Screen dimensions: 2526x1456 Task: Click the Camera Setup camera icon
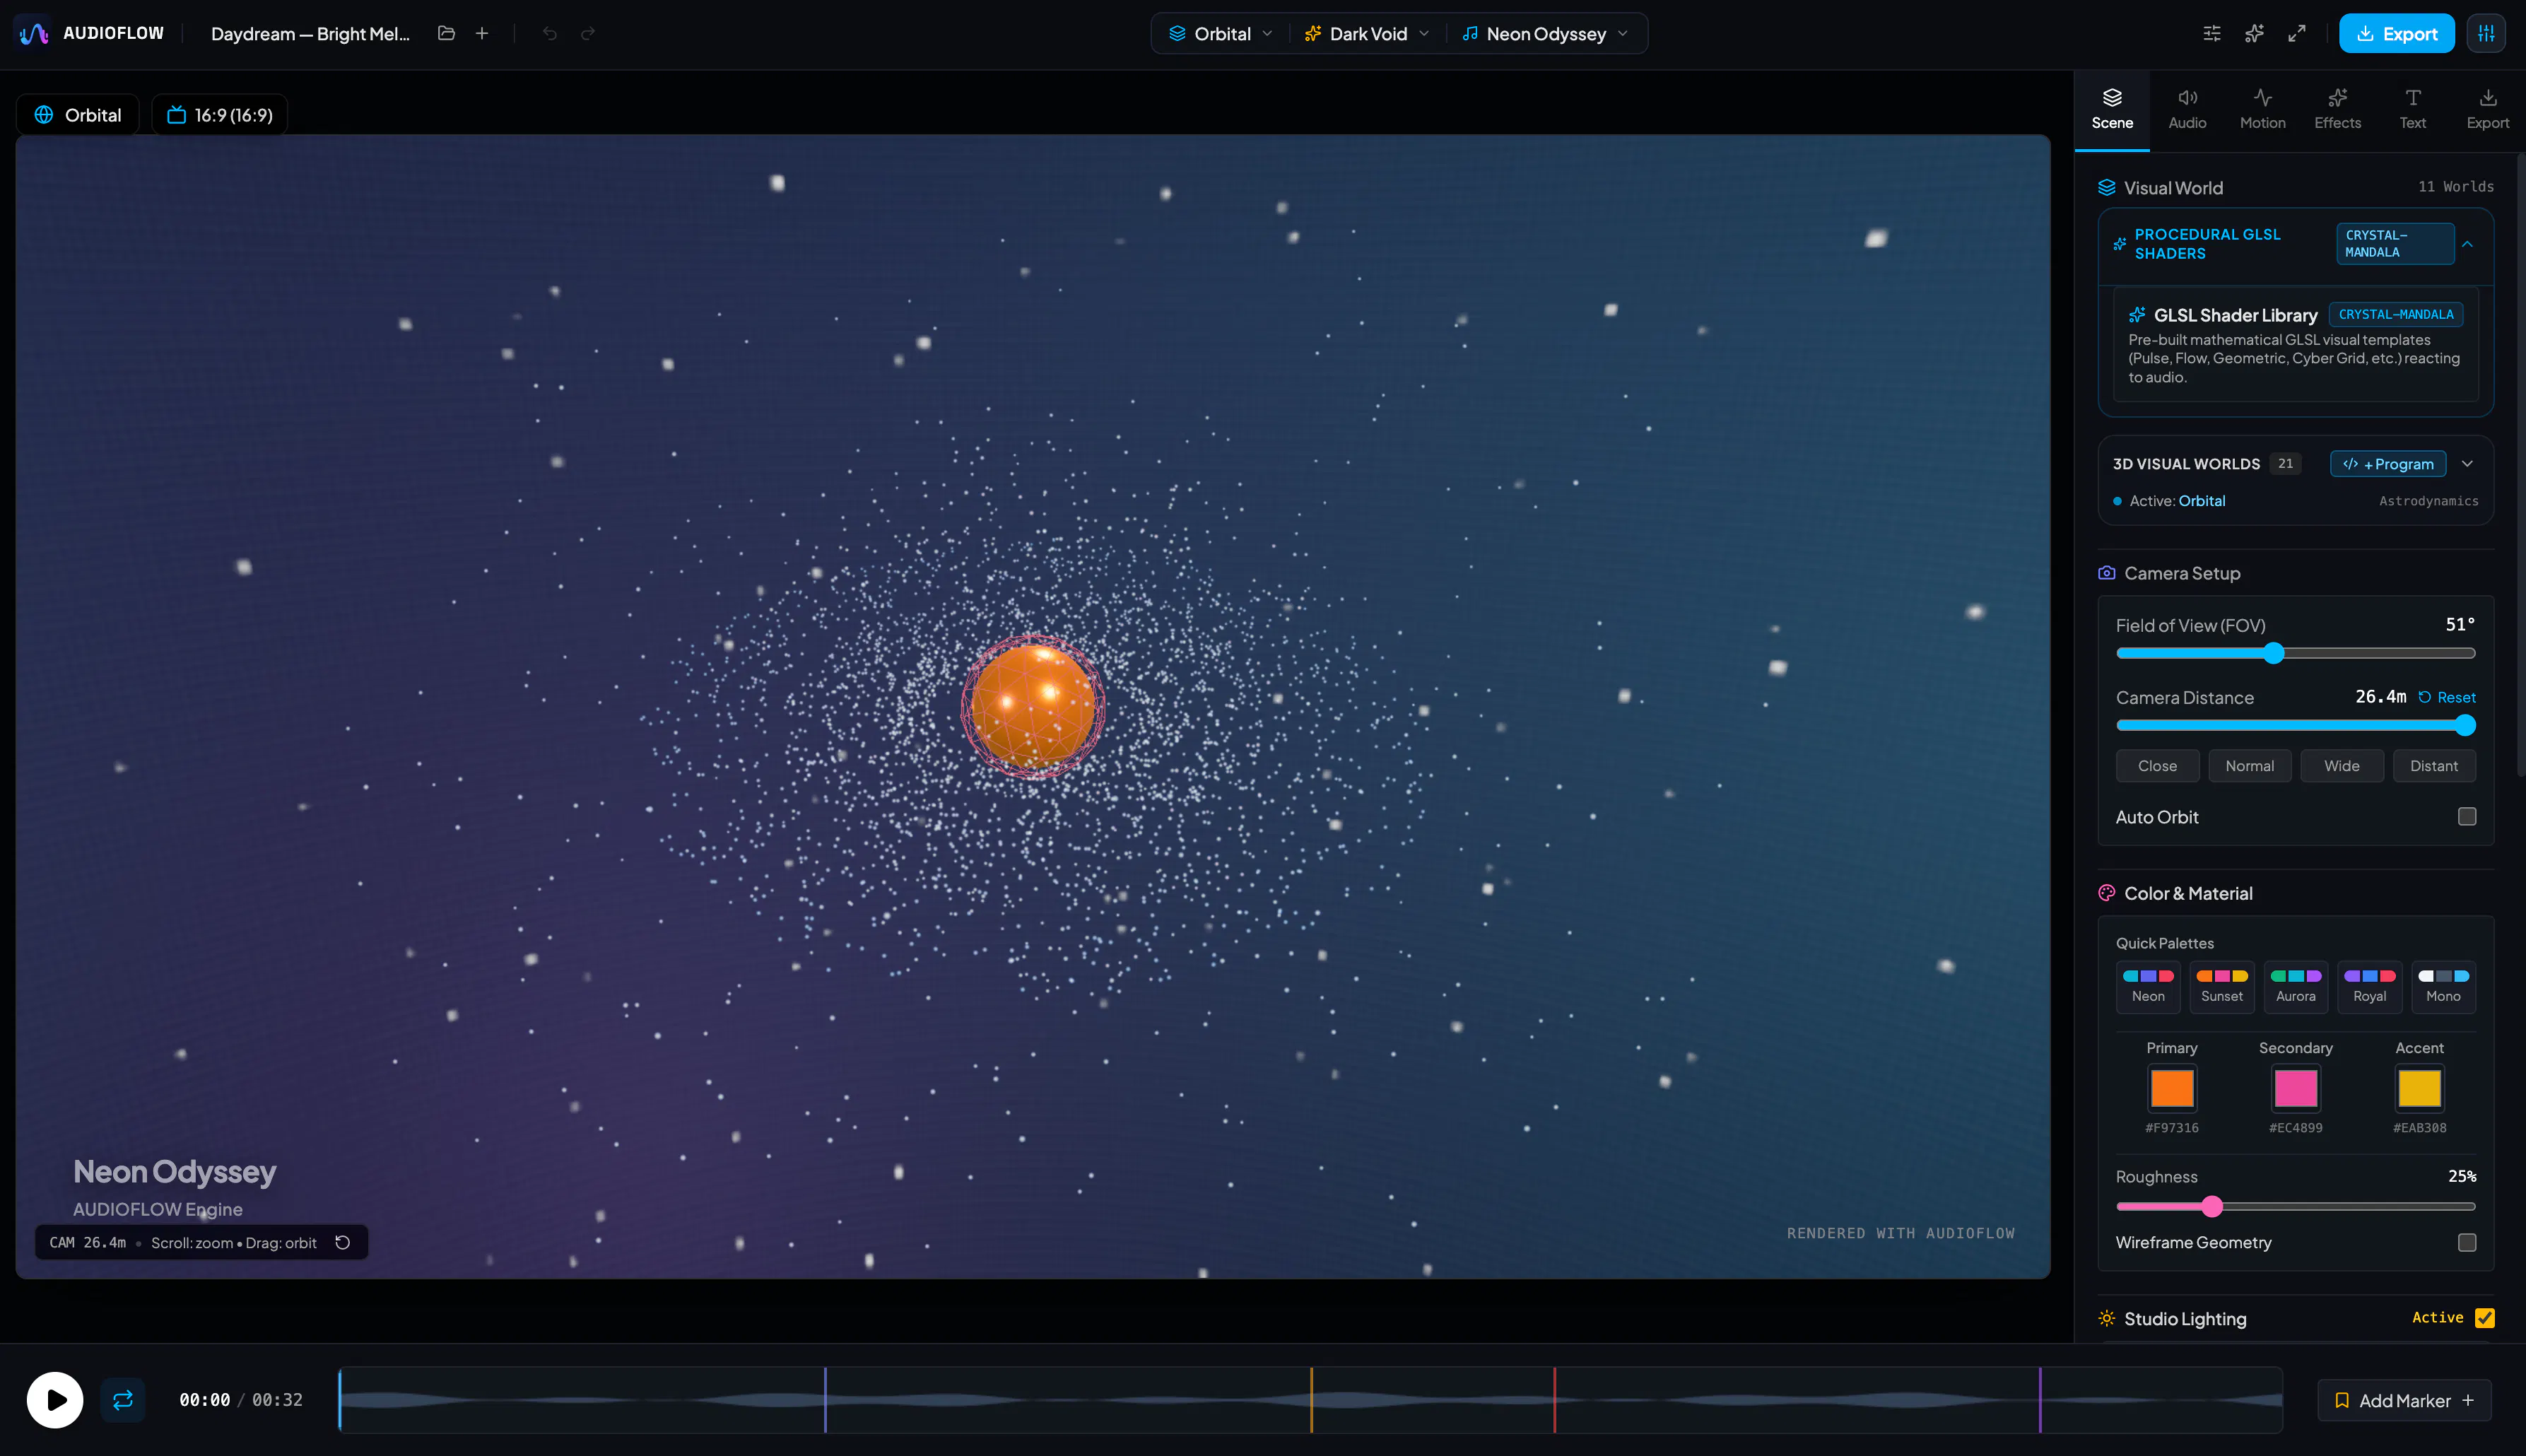tap(2106, 573)
